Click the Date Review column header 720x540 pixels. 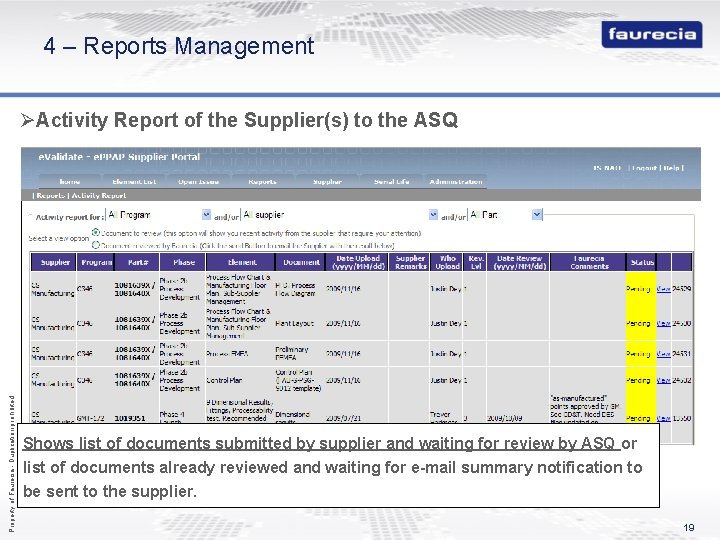click(x=519, y=262)
